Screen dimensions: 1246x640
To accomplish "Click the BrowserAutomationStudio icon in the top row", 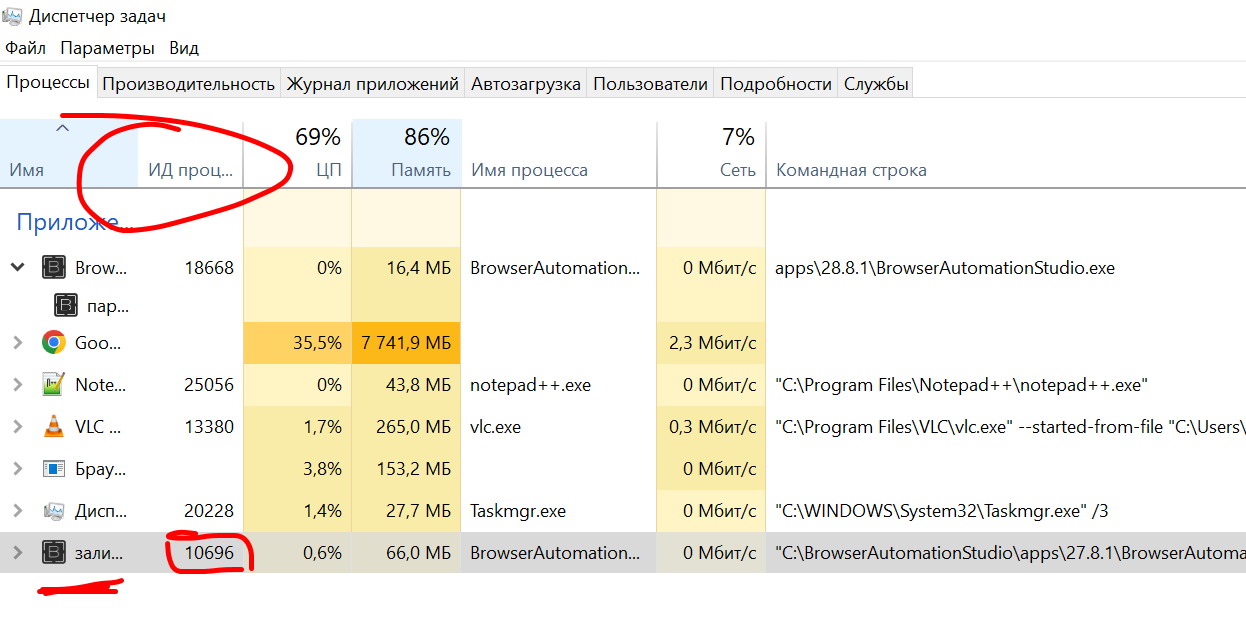I will 53,267.
